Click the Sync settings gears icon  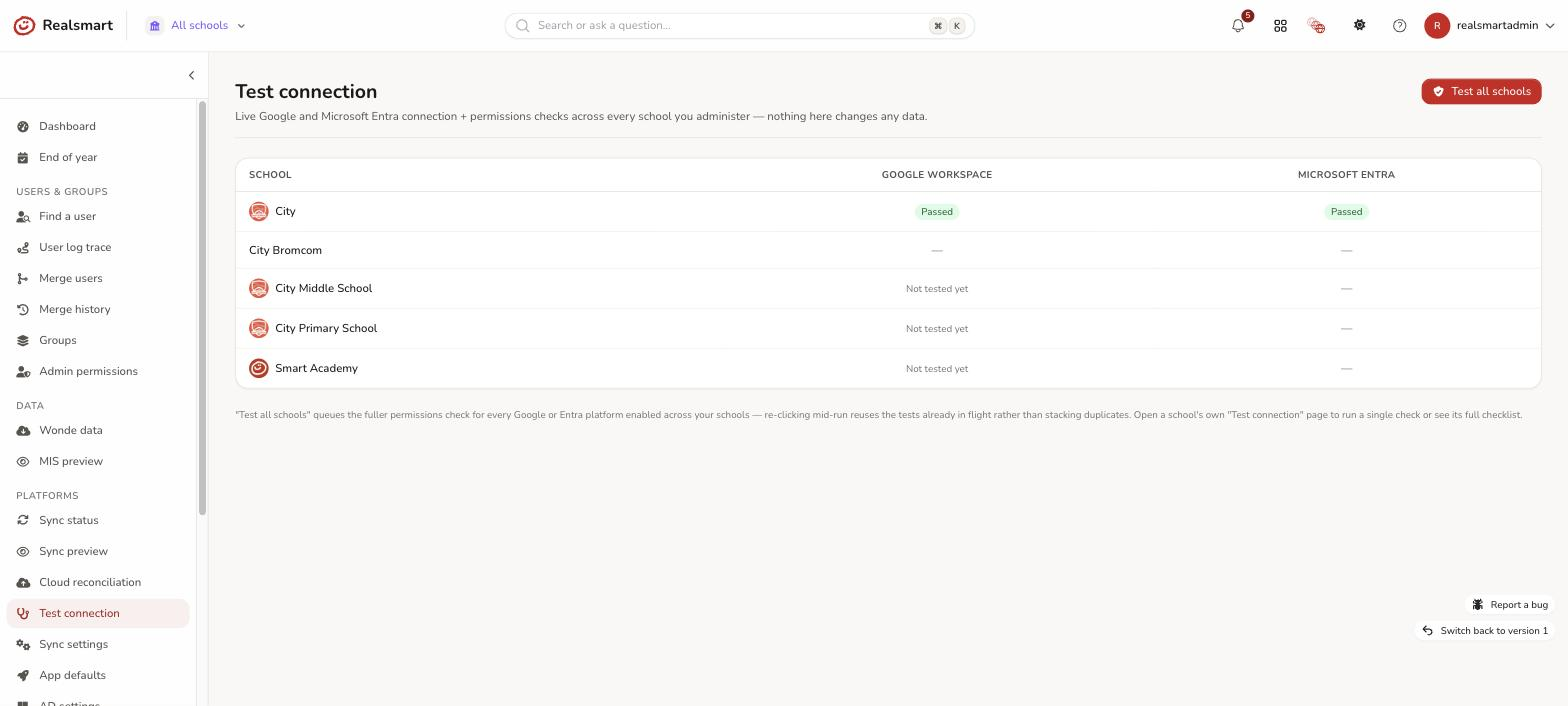(x=23, y=644)
